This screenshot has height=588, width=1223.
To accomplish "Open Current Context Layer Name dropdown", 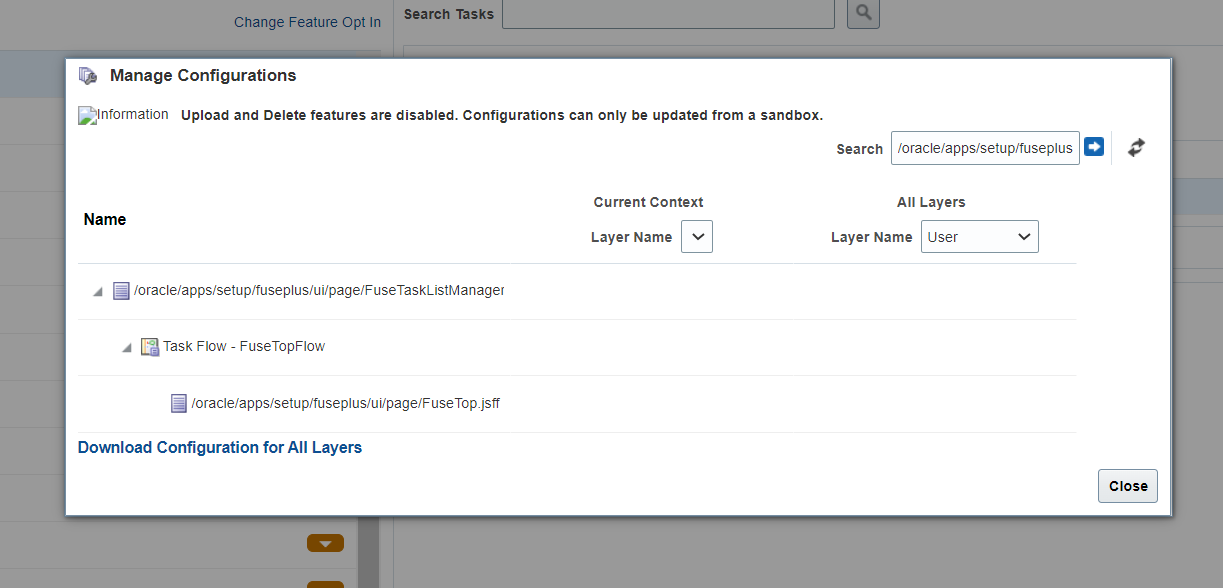I will 697,237.
